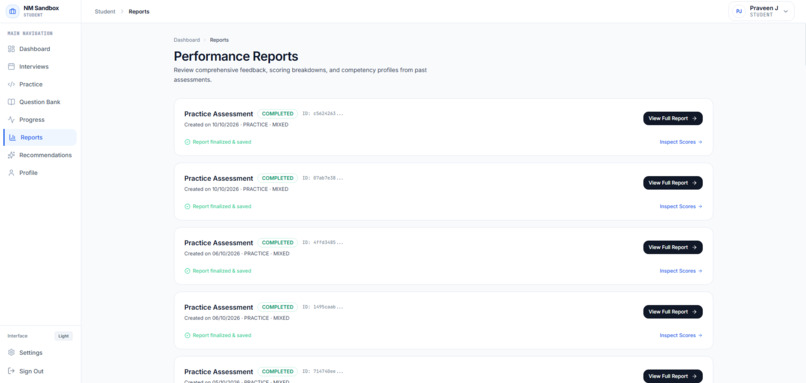Screen dimensions: 806x383
Task: Go to Dashboard via the page breadcrumb
Action: tap(187, 40)
